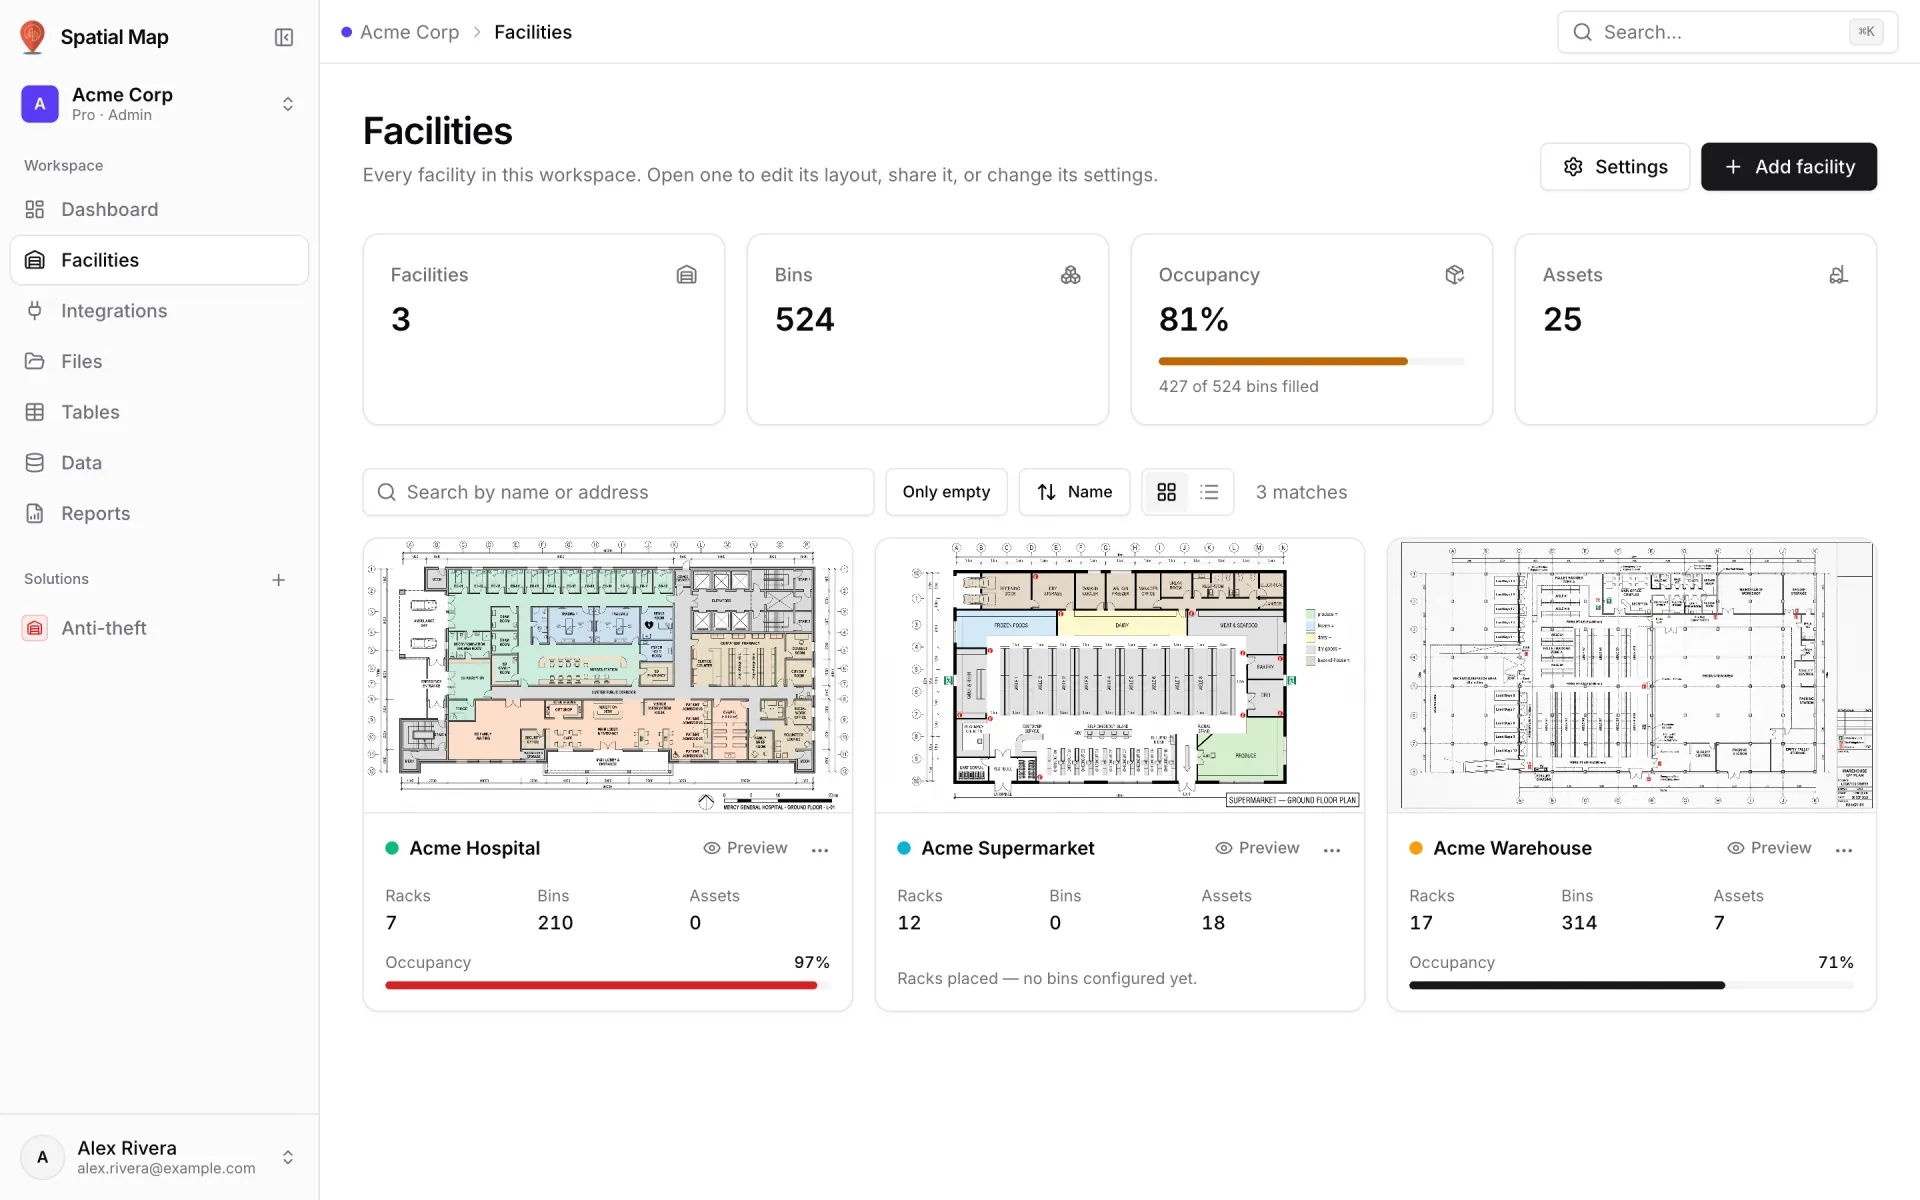Click the Acme Supermarket title

pos(1008,848)
